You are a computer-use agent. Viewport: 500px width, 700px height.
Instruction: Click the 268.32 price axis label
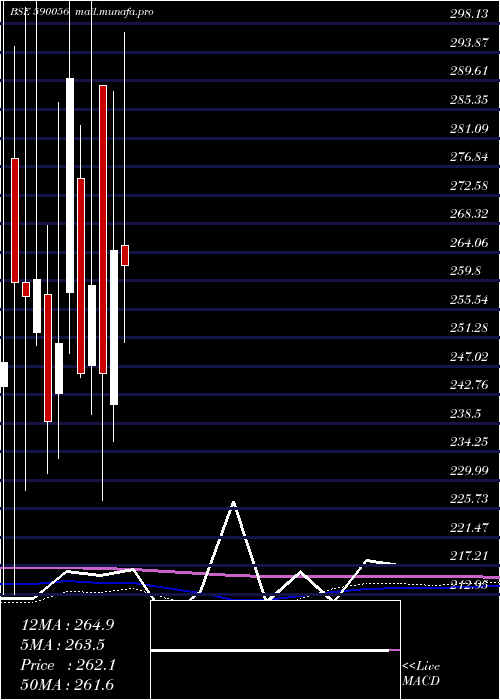(469, 214)
